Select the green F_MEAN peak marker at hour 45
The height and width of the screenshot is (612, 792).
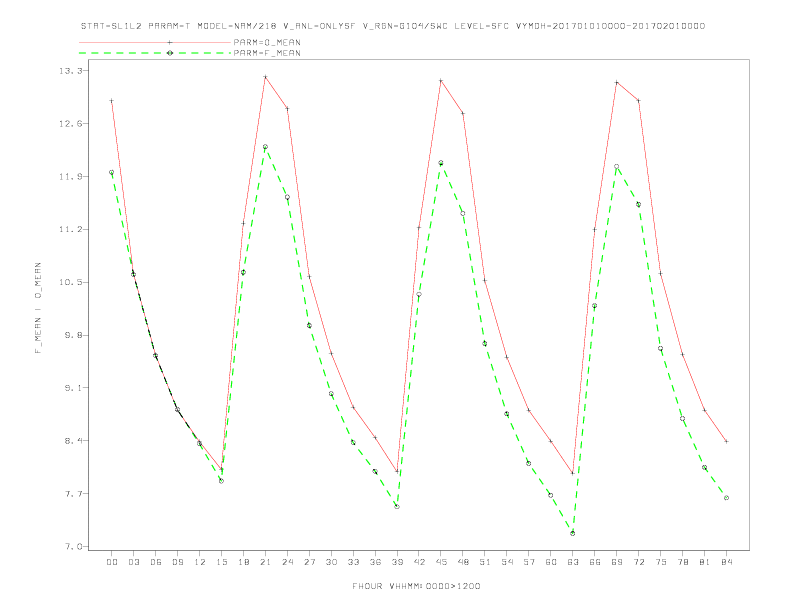(x=440, y=163)
